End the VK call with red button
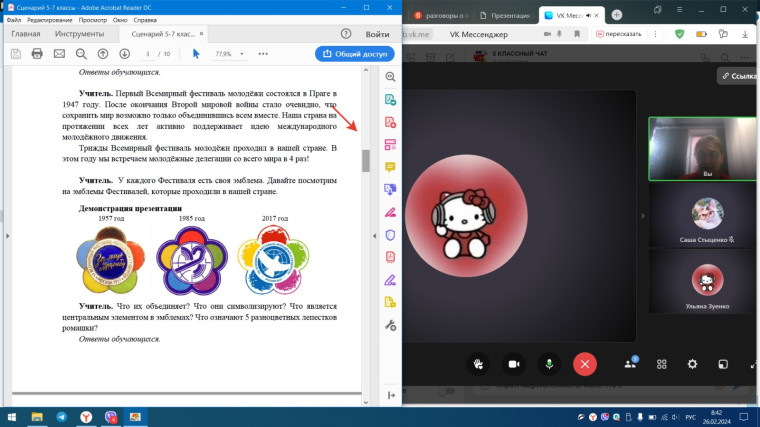760x427 pixels. [x=585, y=364]
